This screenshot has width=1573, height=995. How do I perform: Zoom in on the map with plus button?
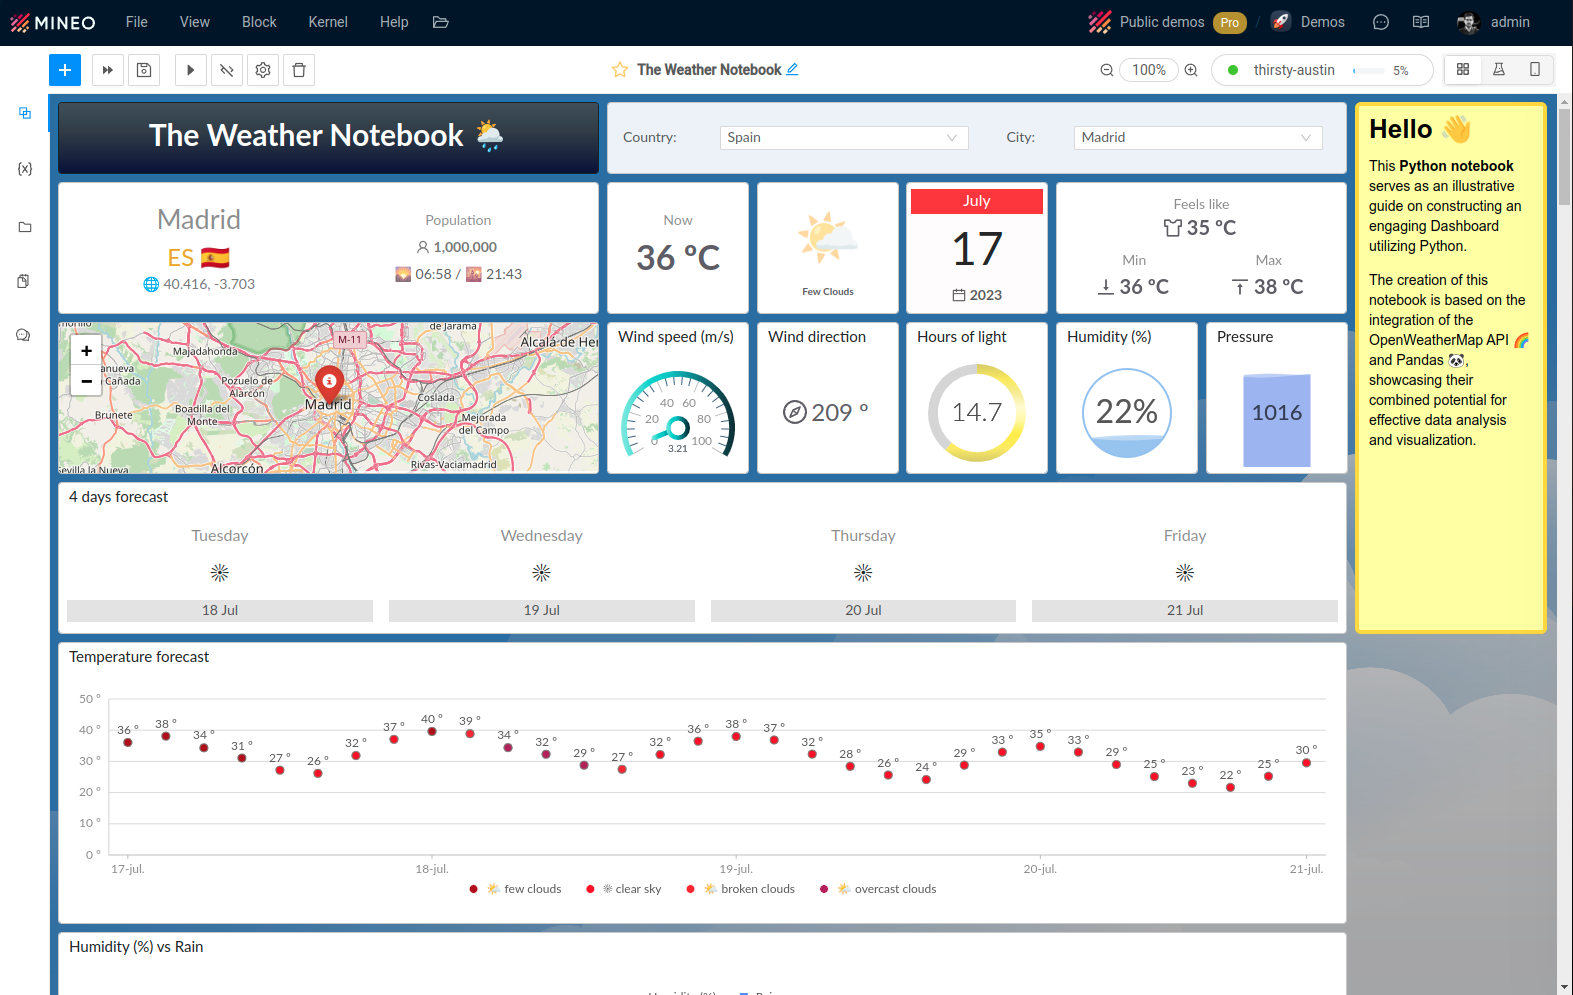click(x=87, y=351)
